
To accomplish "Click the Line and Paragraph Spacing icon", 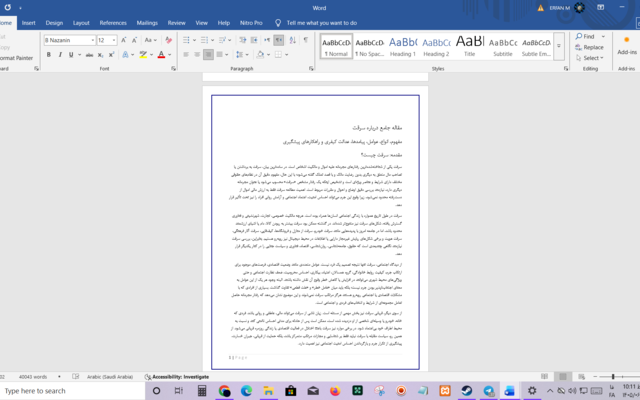I will 240,55.
